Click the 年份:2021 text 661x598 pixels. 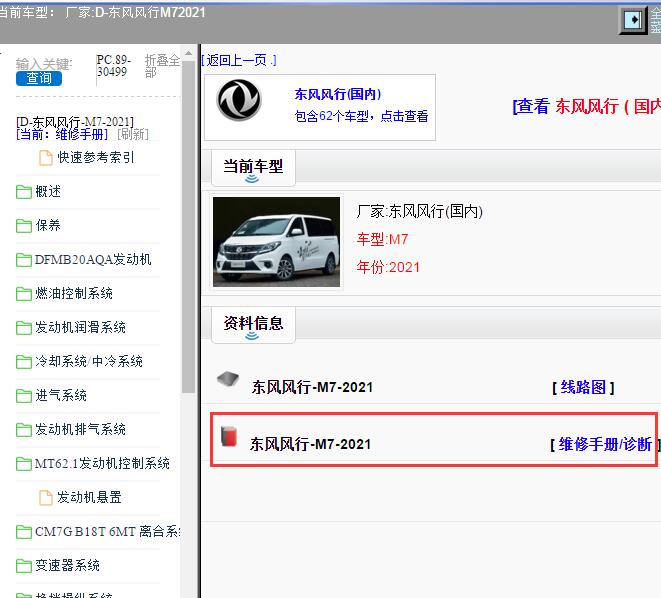[388, 267]
